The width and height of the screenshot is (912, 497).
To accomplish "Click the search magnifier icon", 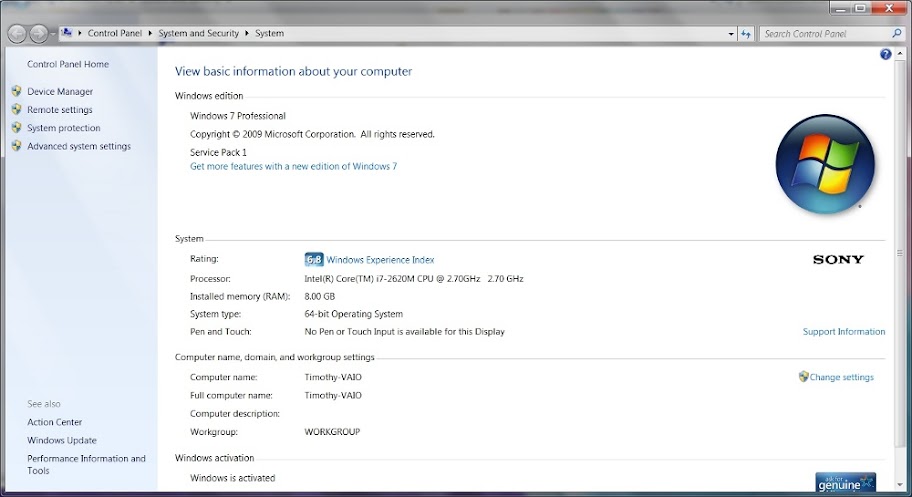I will [897, 34].
